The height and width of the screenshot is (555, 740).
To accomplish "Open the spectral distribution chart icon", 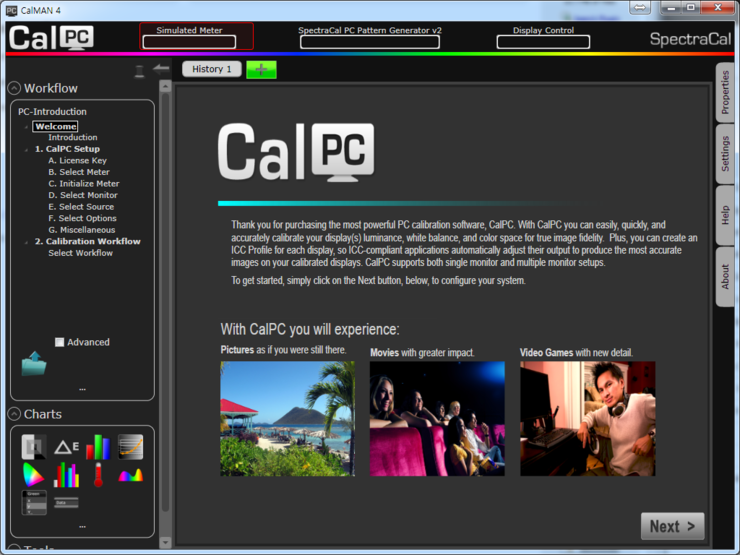I will point(130,475).
